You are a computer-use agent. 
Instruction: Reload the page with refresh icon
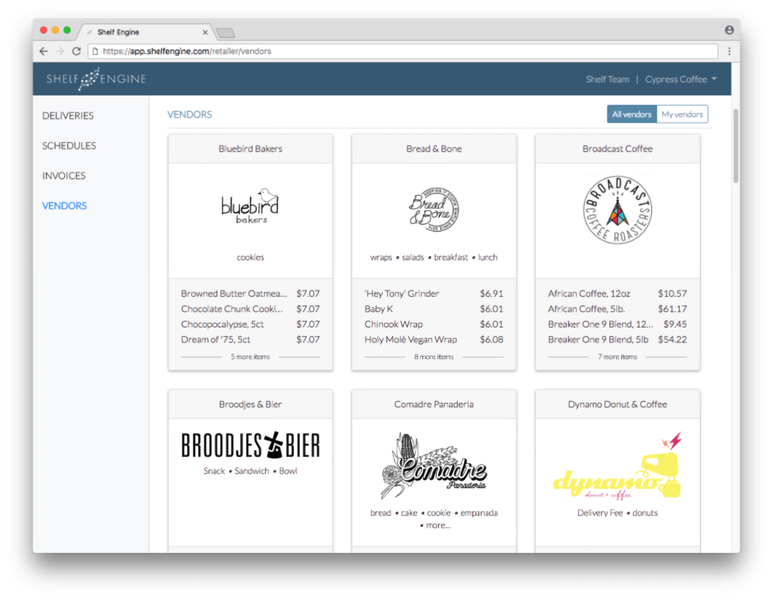coord(76,51)
